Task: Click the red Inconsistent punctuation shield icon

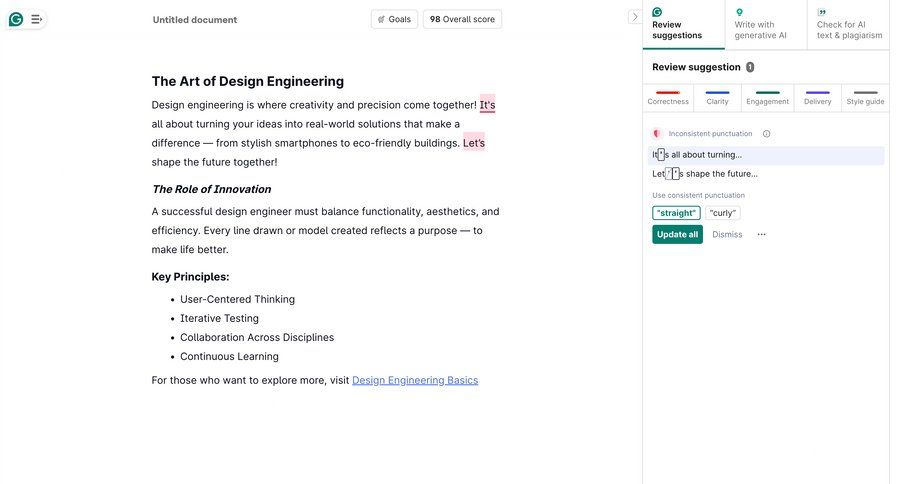Action: pyautogui.click(x=657, y=134)
